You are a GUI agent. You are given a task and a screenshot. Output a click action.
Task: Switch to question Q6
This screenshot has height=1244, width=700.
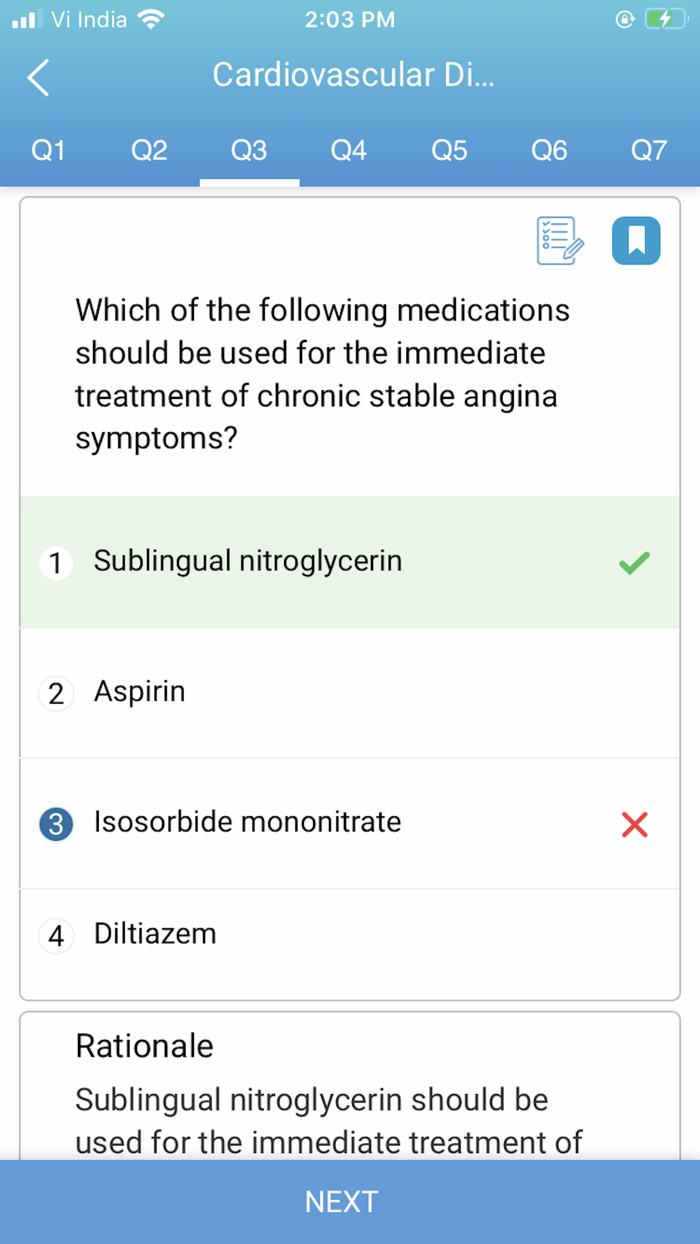click(x=548, y=150)
